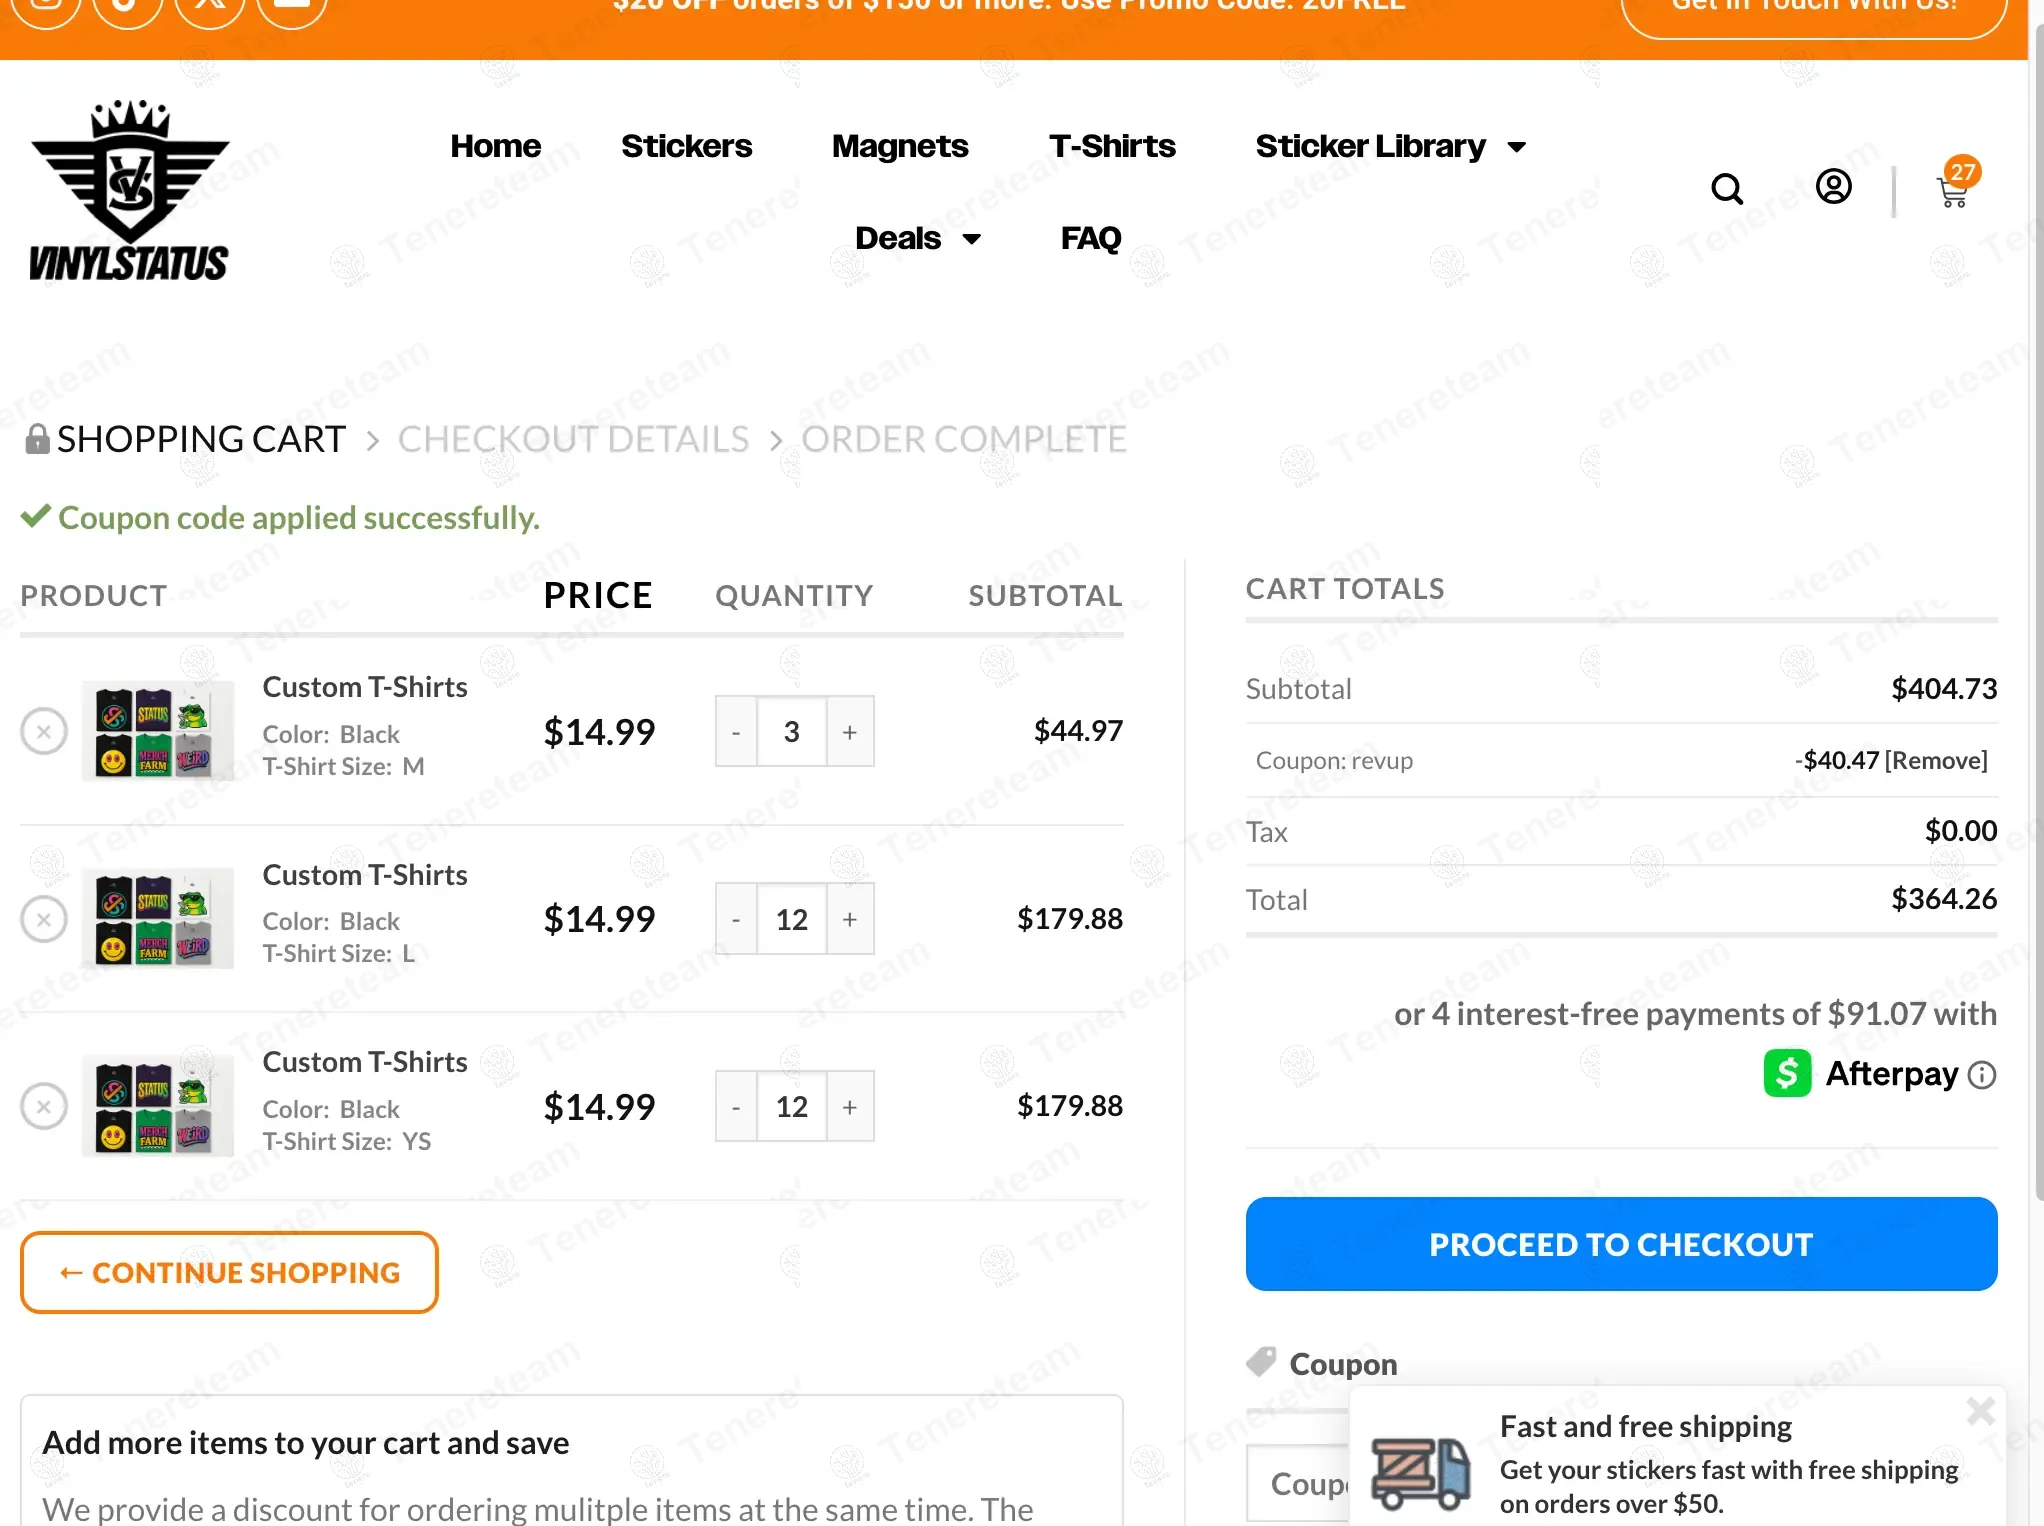Go to the T-Shirts menu page
This screenshot has height=1526, width=2044.
(1111, 146)
